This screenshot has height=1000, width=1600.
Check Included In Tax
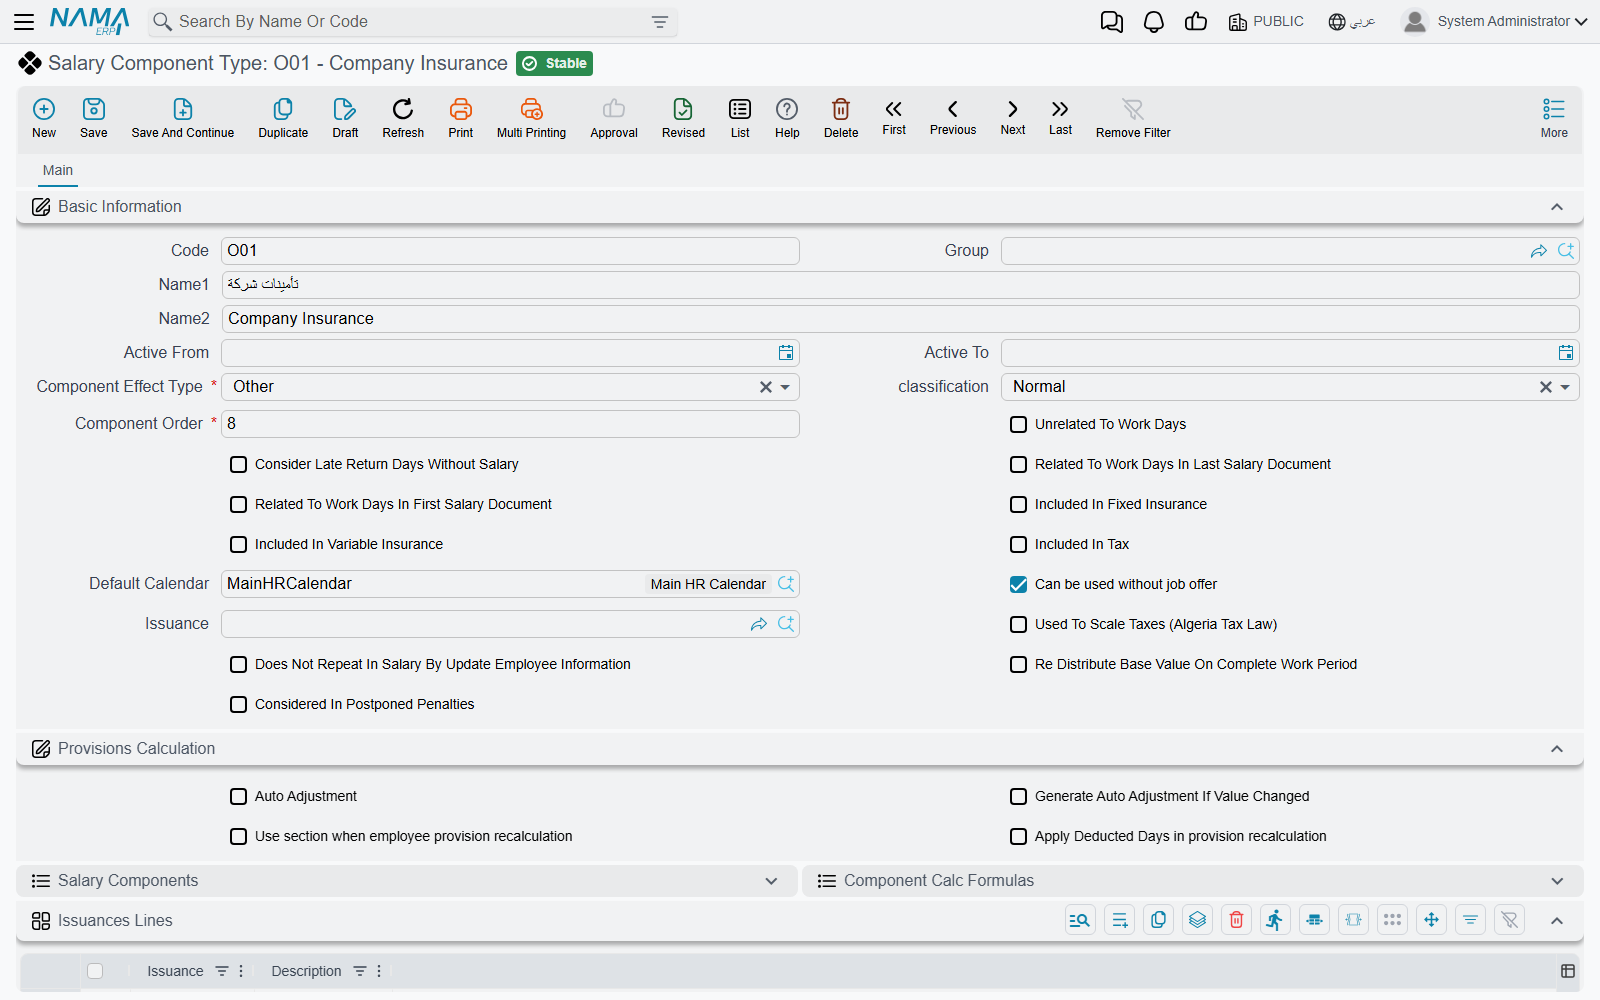coord(1019,545)
